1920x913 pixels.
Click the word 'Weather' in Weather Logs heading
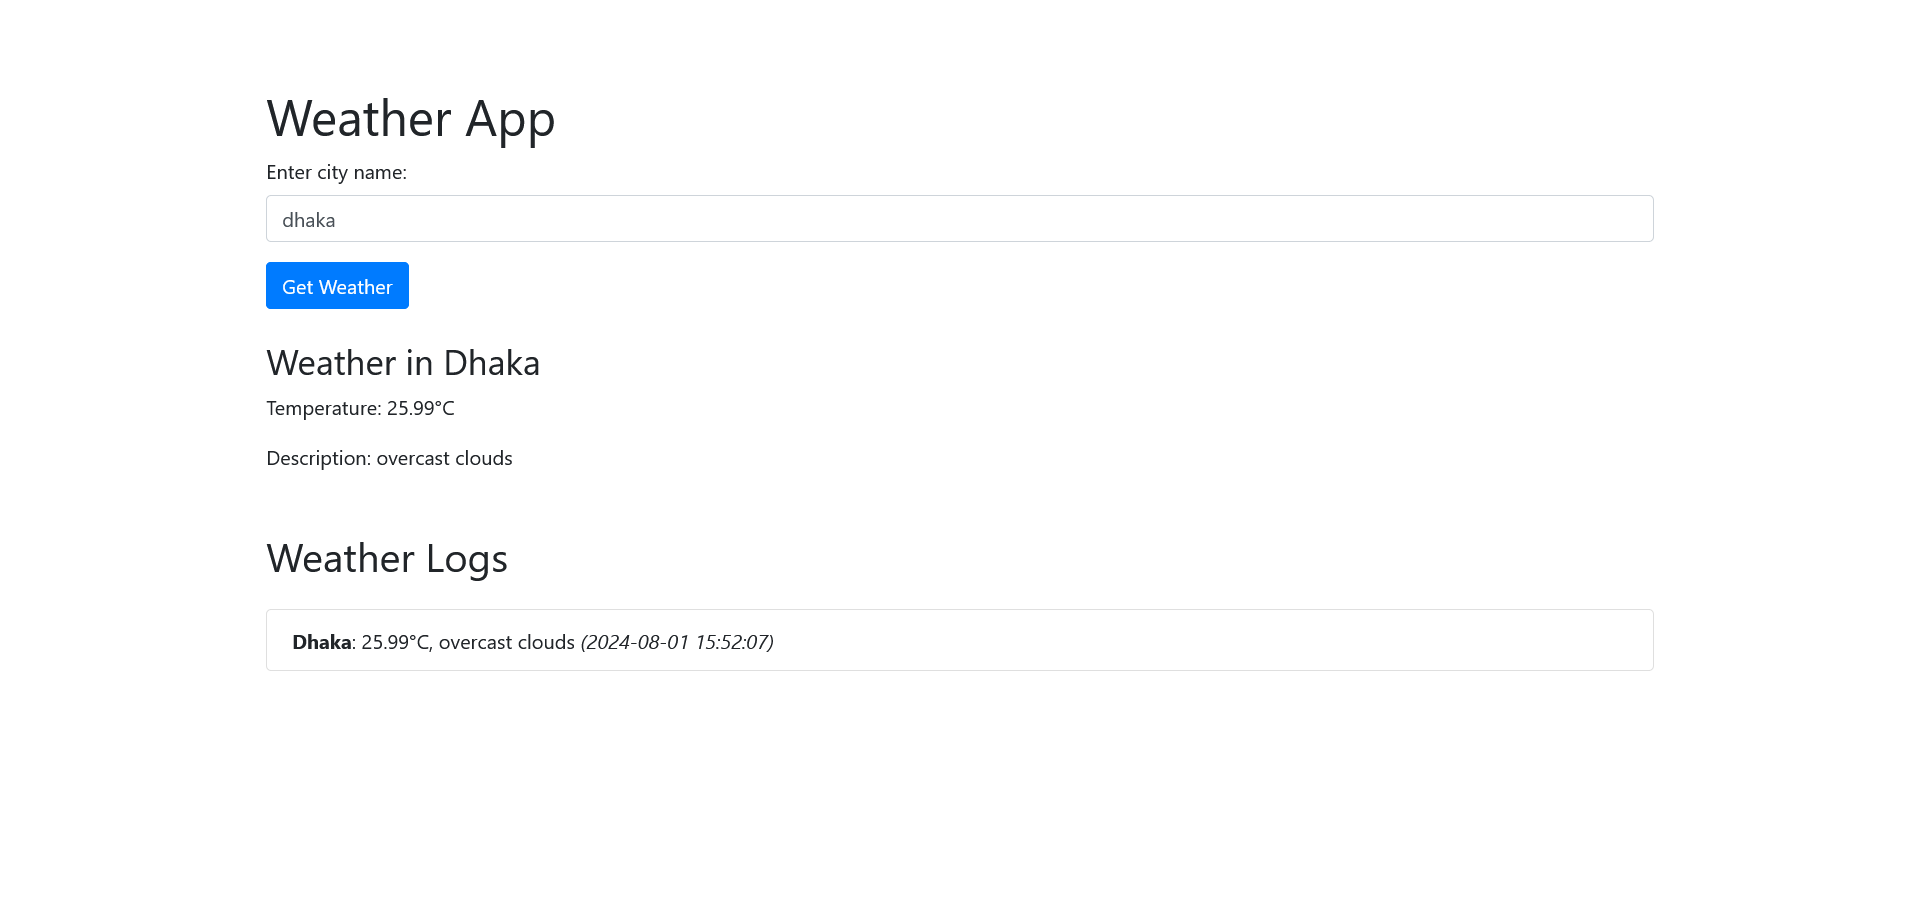[340, 559]
